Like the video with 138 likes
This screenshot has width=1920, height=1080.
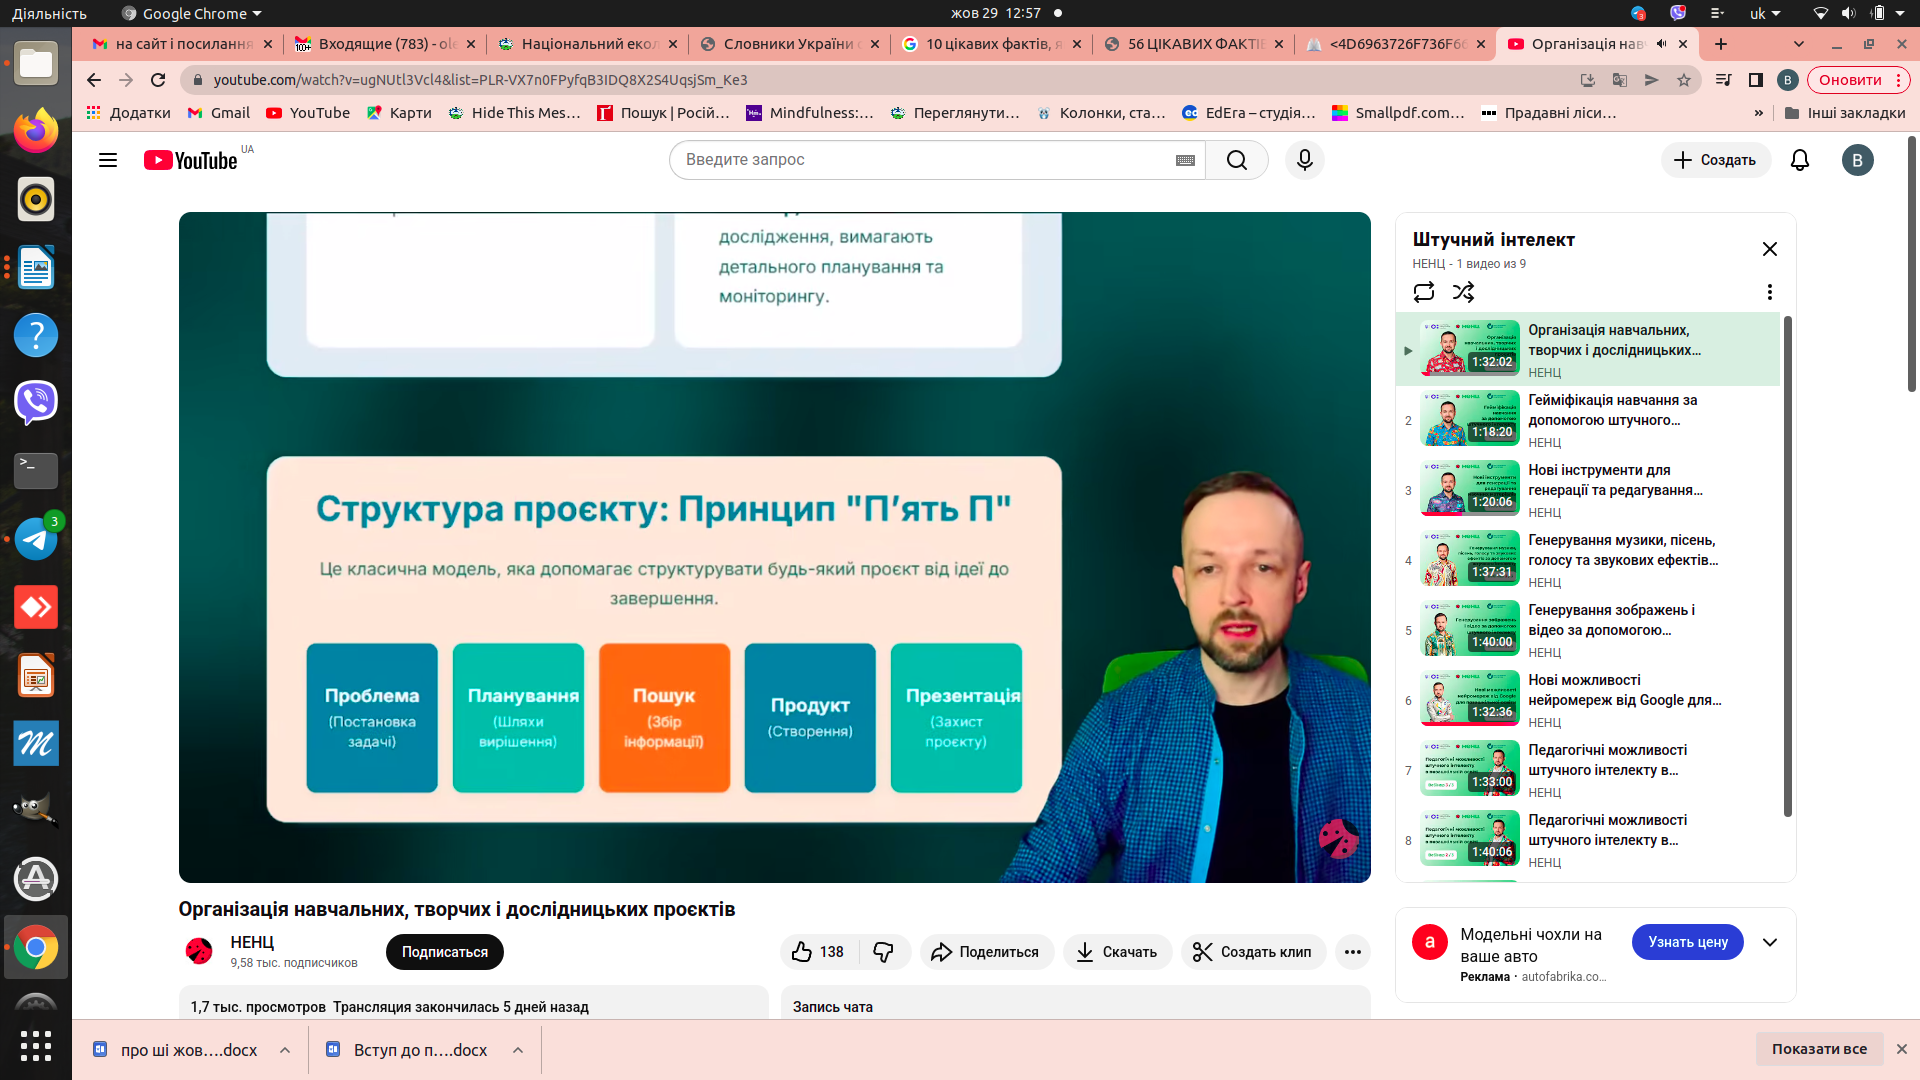pos(817,952)
